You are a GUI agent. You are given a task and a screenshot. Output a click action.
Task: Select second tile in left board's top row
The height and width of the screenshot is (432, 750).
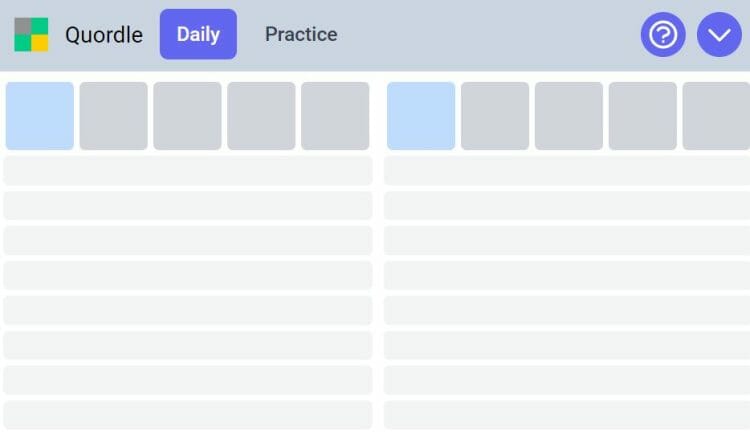coord(113,116)
